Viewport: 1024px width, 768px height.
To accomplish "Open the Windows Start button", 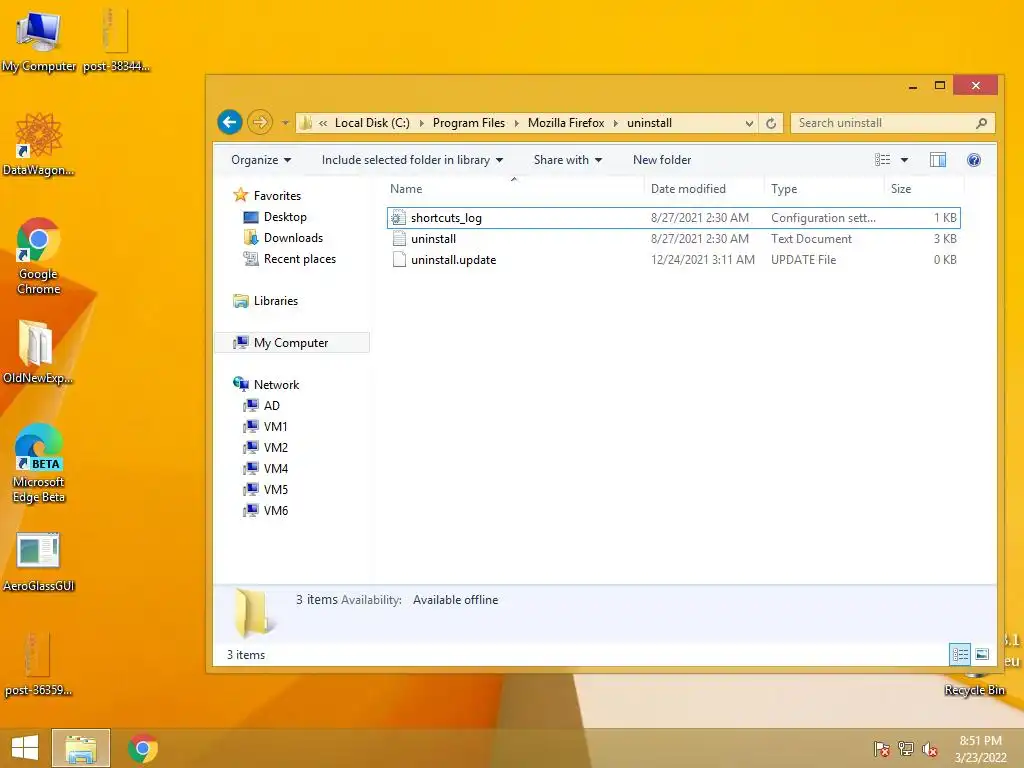I will pyautogui.click(x=25, y=748).
